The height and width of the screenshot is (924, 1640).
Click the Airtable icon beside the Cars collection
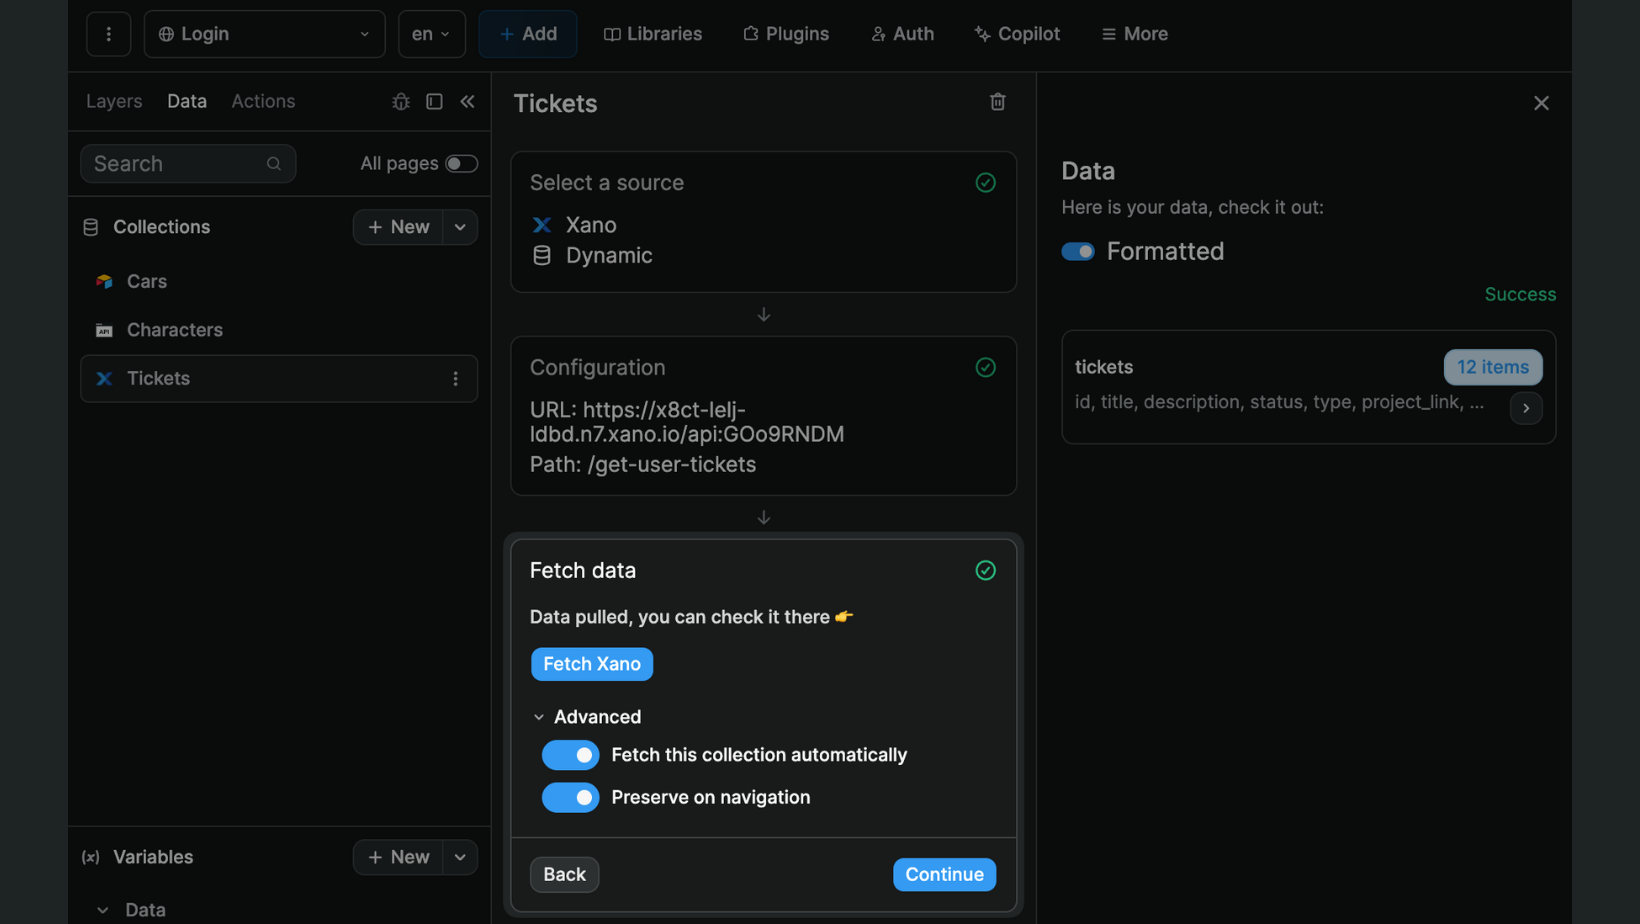[x=103, y=281]
